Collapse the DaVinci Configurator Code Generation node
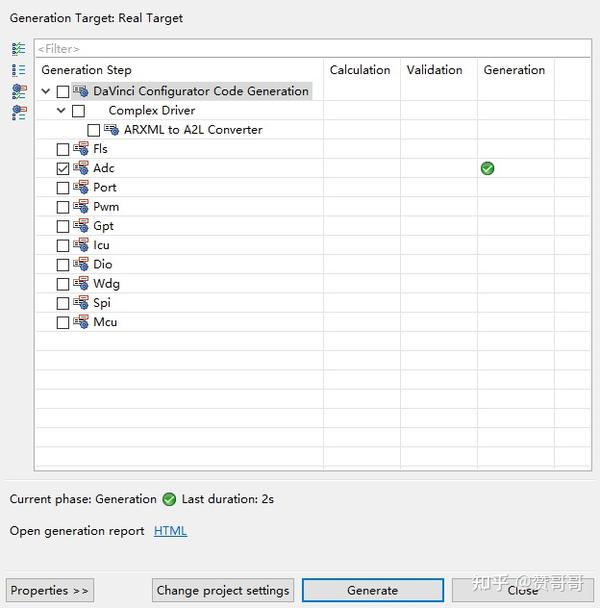Screen dimensions: 600x608 (x=45, y=91)
